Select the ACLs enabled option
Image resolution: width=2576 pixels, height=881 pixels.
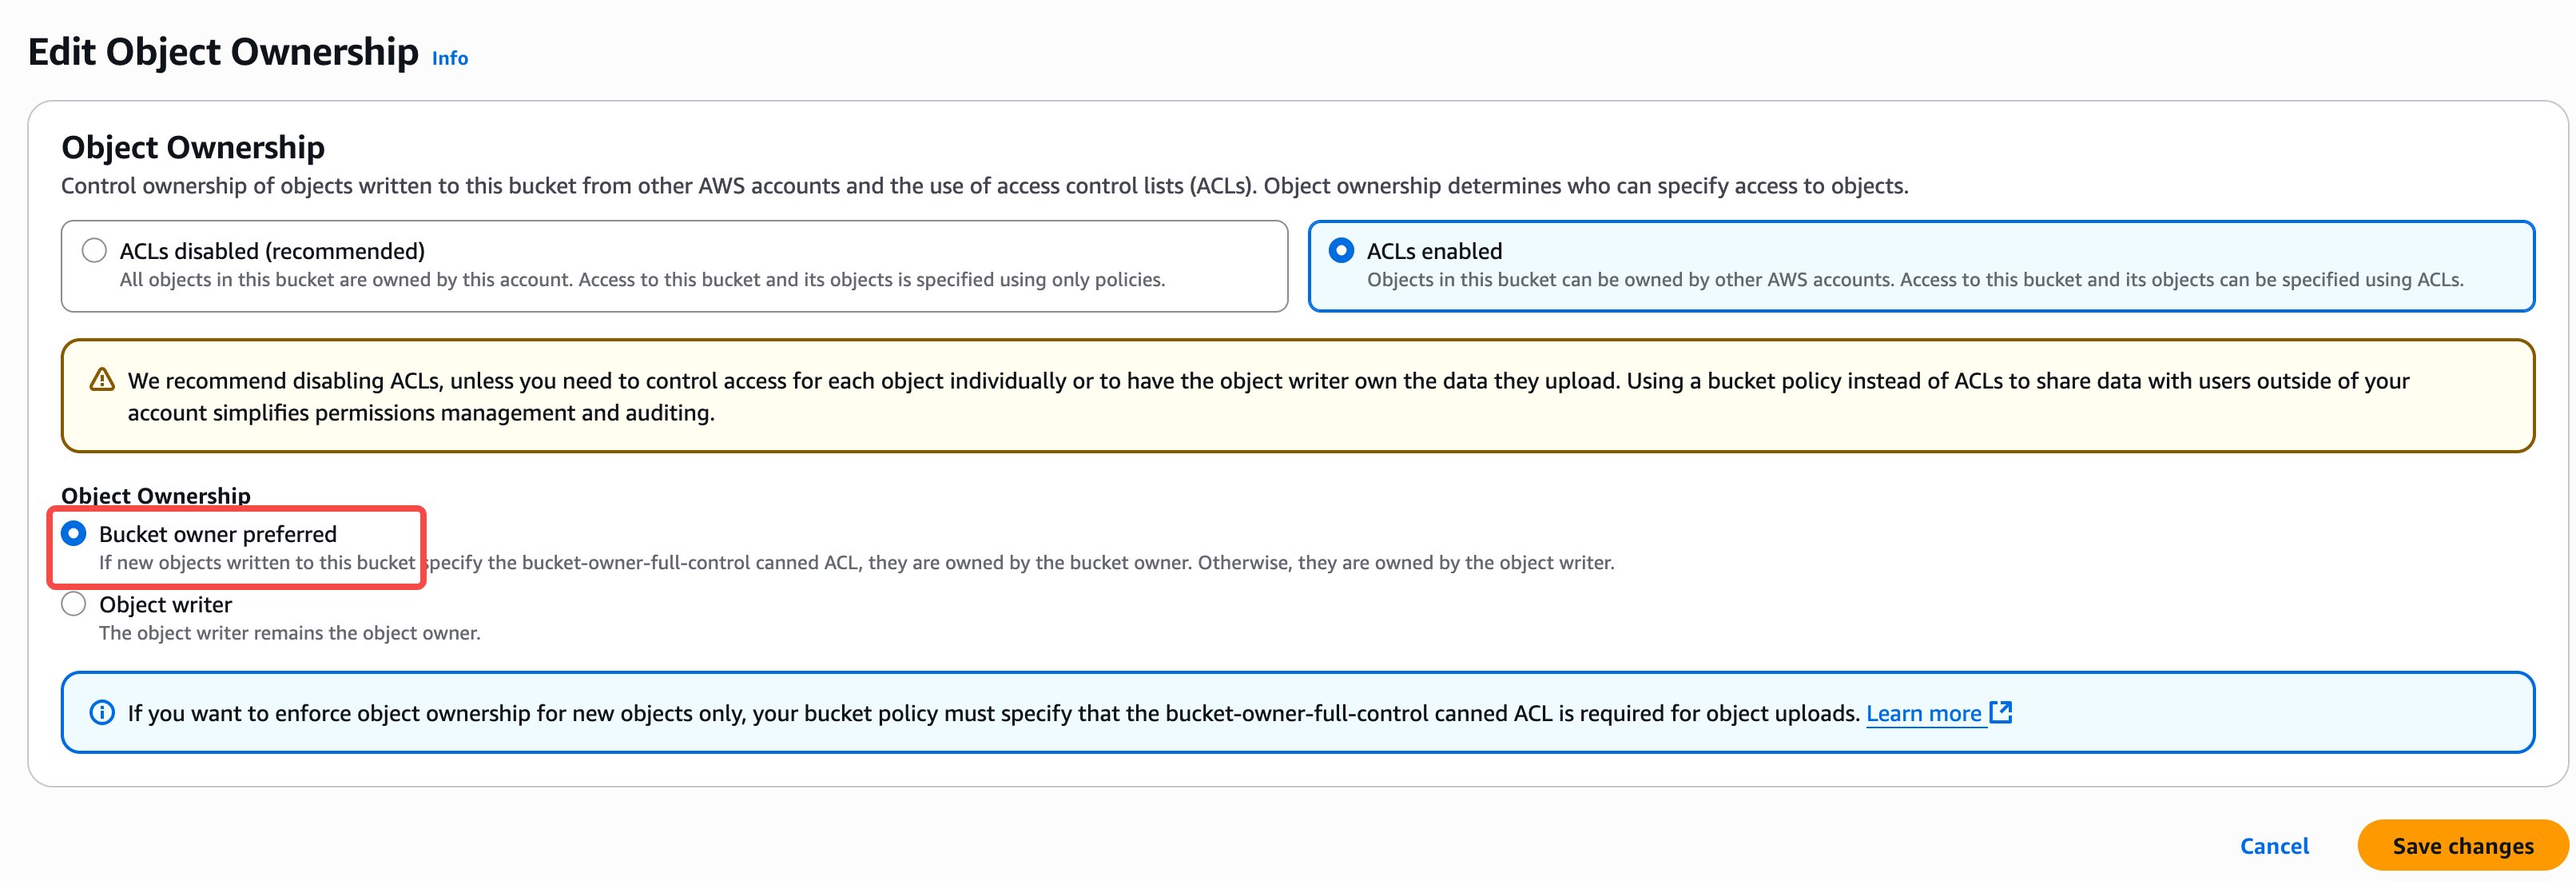pyautogui.click(x=1341, y=250)
